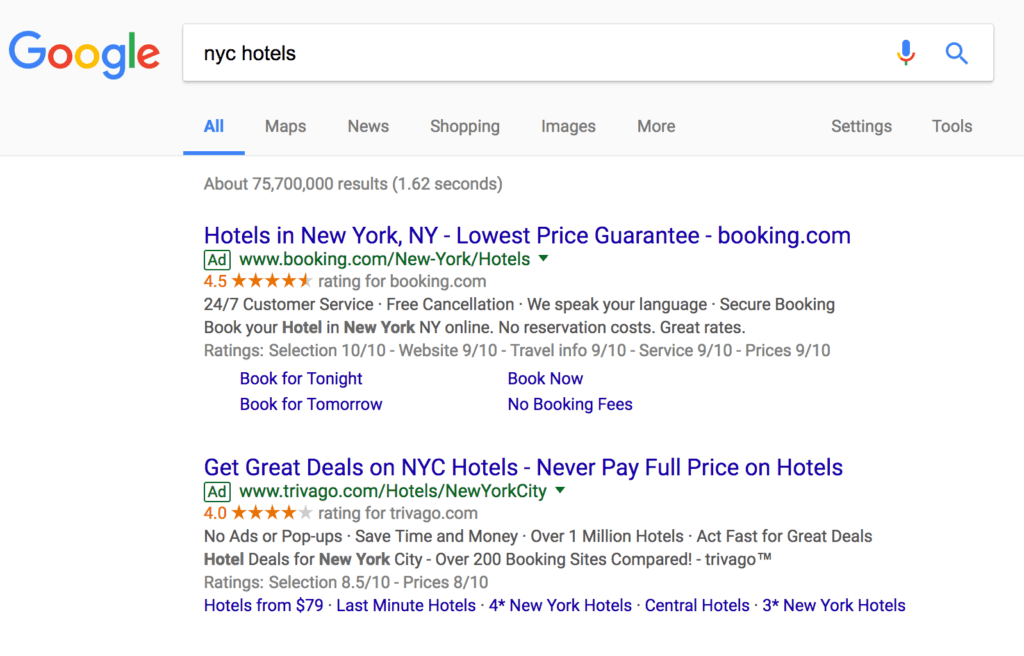Open the Hotels from $79 link

click(x=262, y=605)
